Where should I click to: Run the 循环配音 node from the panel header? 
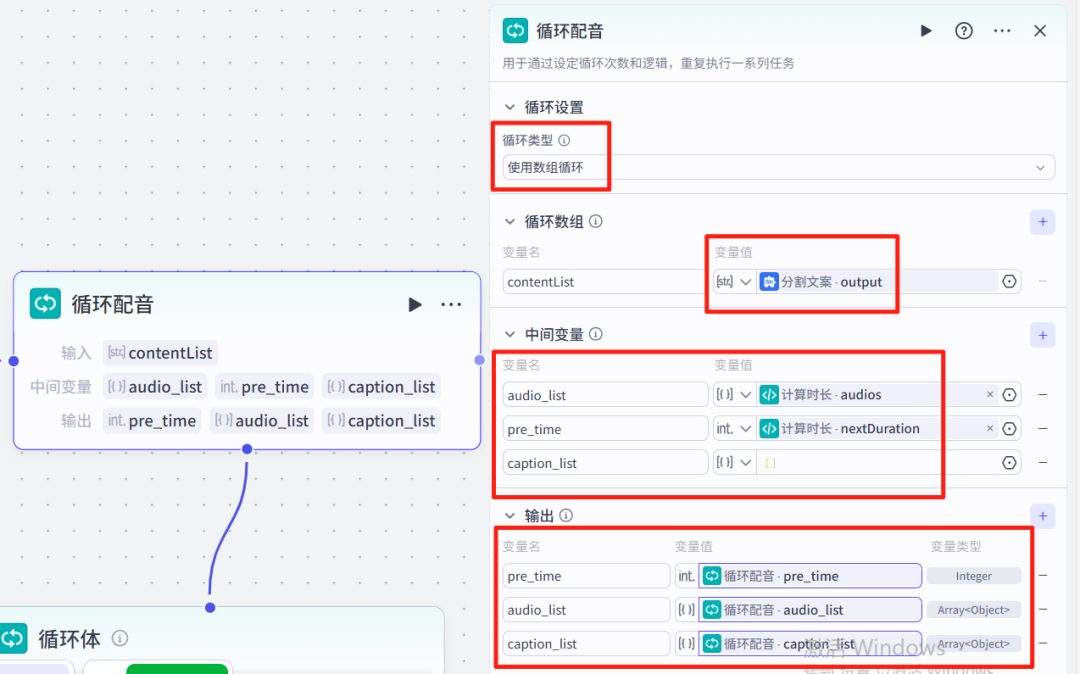click(926, 31)
